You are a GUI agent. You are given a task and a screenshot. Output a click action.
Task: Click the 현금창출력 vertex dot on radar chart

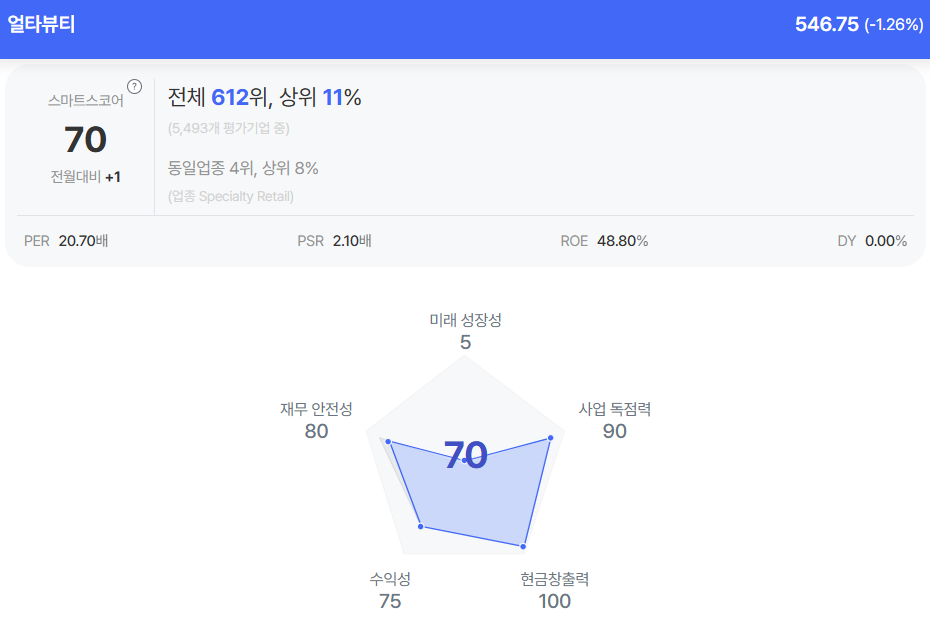pyautogui.click(x=523, y=546)
